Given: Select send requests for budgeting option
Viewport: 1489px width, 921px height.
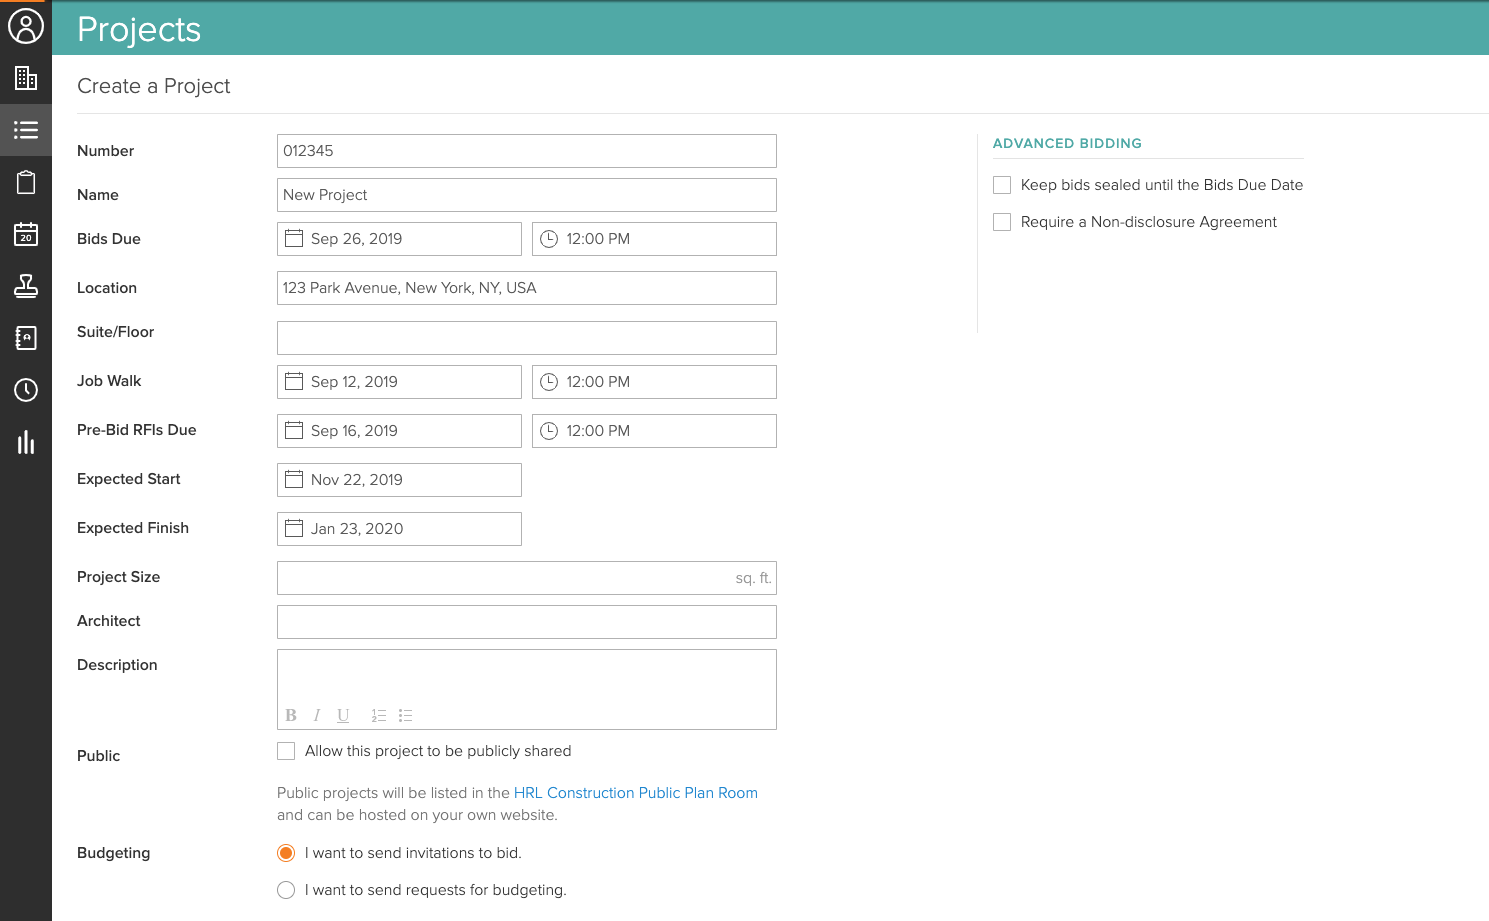Looking at the screenshot, I should pos(287,890).
